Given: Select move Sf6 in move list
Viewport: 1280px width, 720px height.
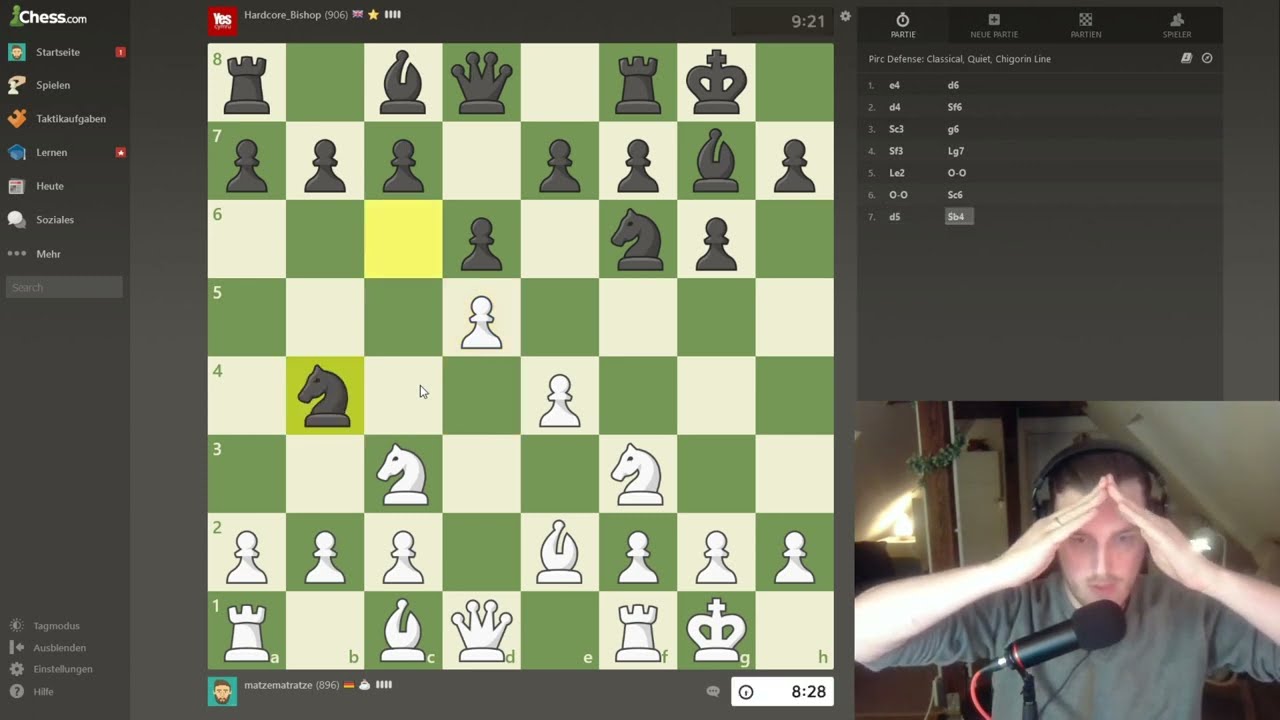Looking at the screenshot, I should click(x=954, y=107).
